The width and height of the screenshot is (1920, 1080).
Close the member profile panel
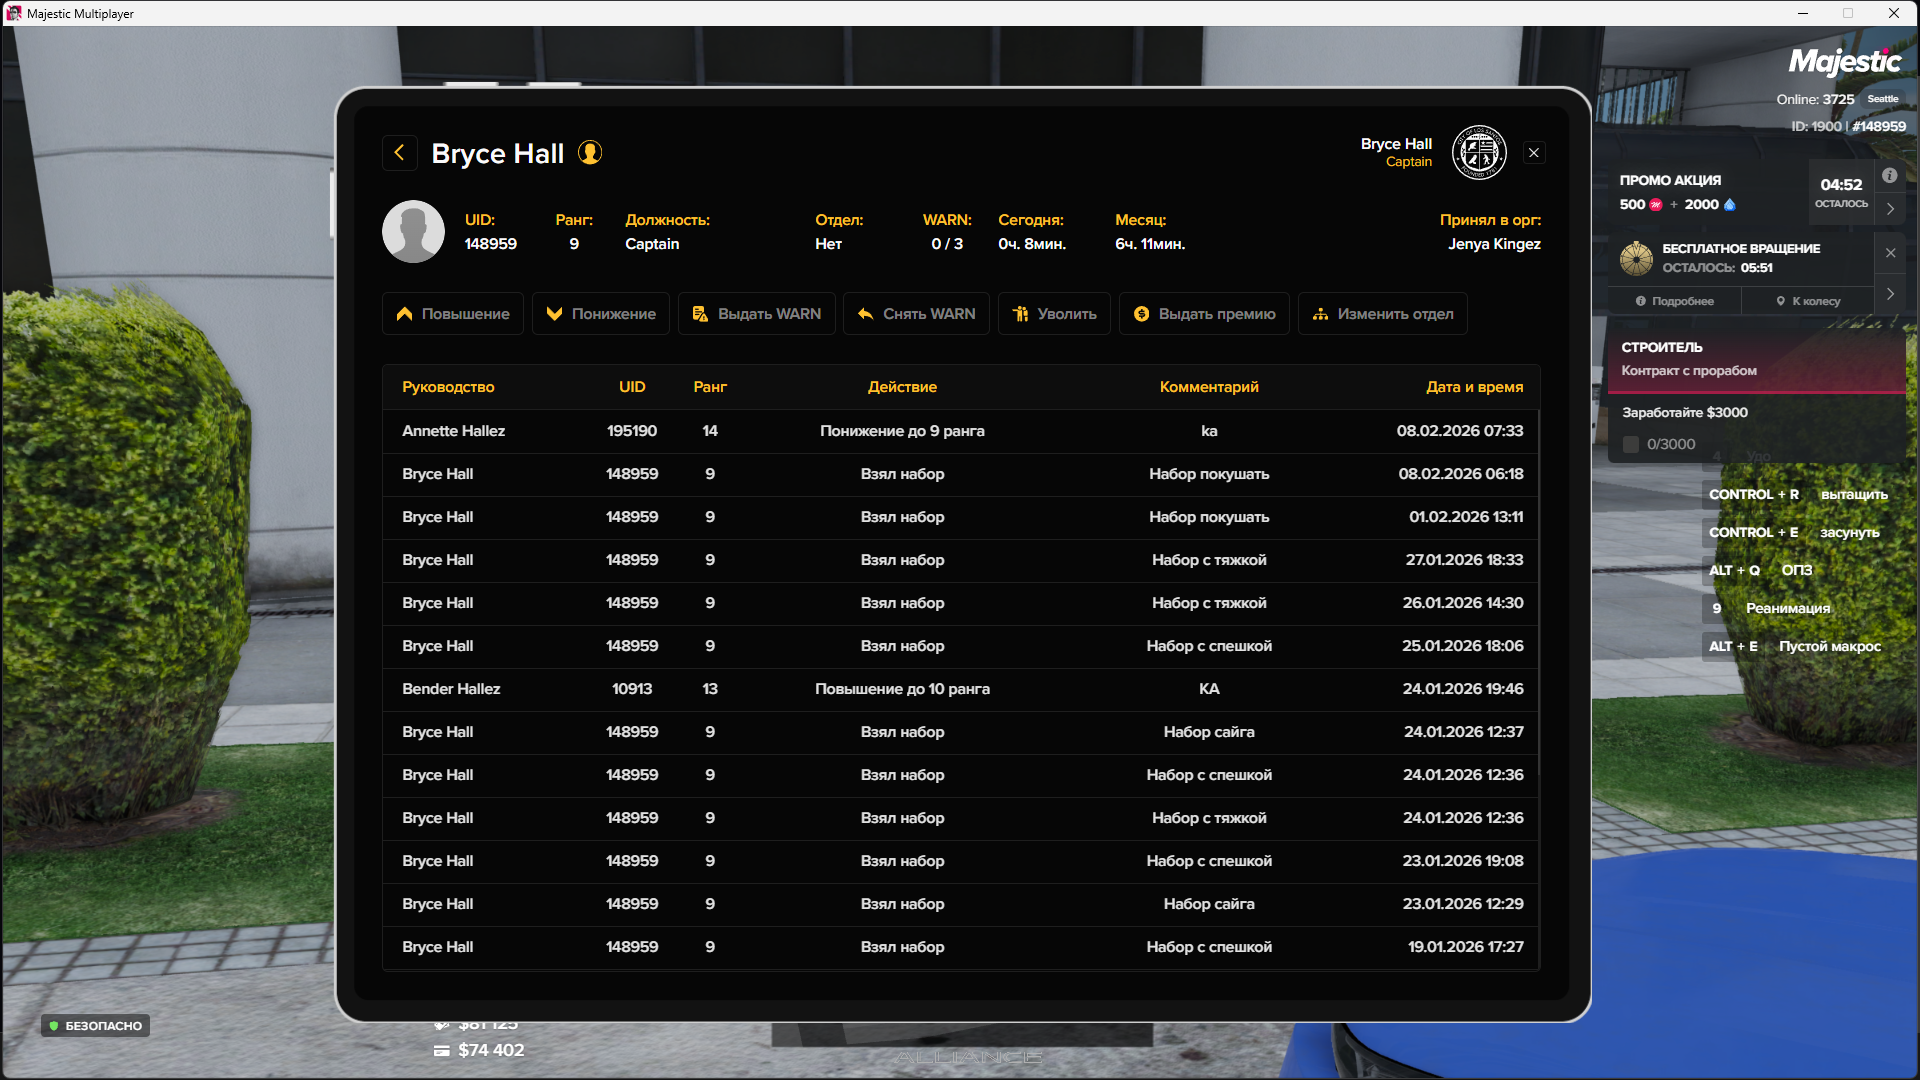click(x=1534, y=153)
